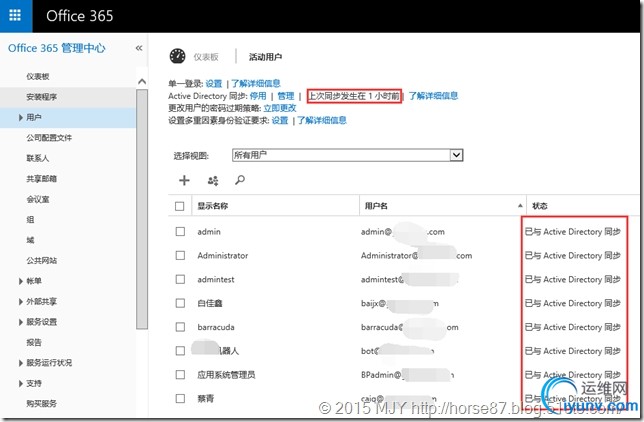Click 设置 link for multi-factor authentication
Image resolution: width=644 pixels, height=422 pixels.
click(x=280, y=120)
